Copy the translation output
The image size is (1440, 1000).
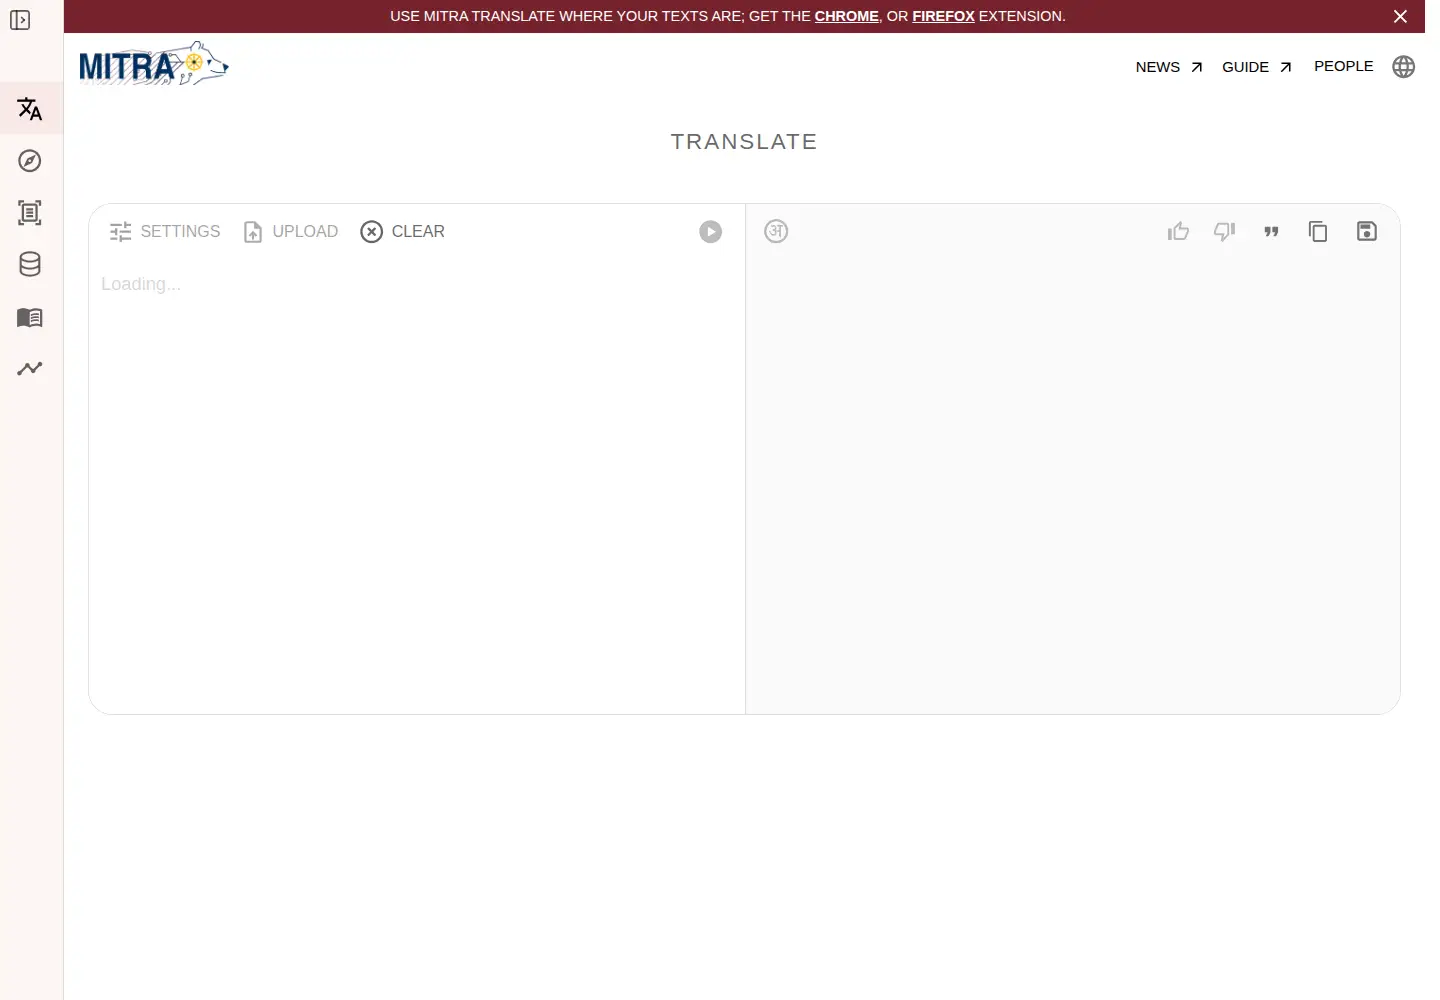pyautogui.click(x=1318, y=232)
